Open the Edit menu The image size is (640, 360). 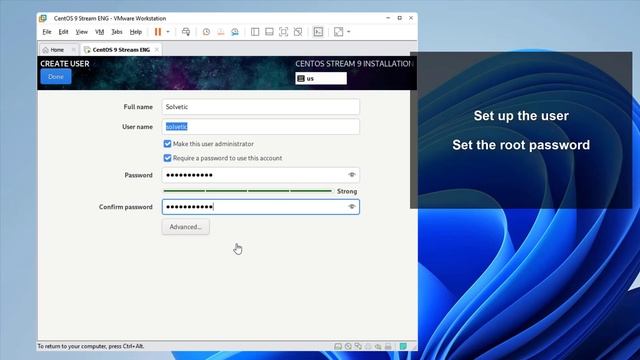pos(63,32)
